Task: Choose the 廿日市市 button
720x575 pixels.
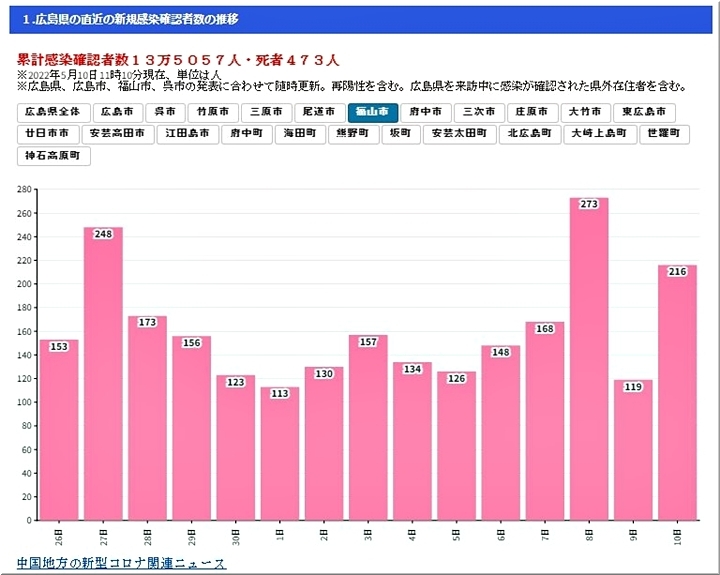Action: click(x=47, y=133)
